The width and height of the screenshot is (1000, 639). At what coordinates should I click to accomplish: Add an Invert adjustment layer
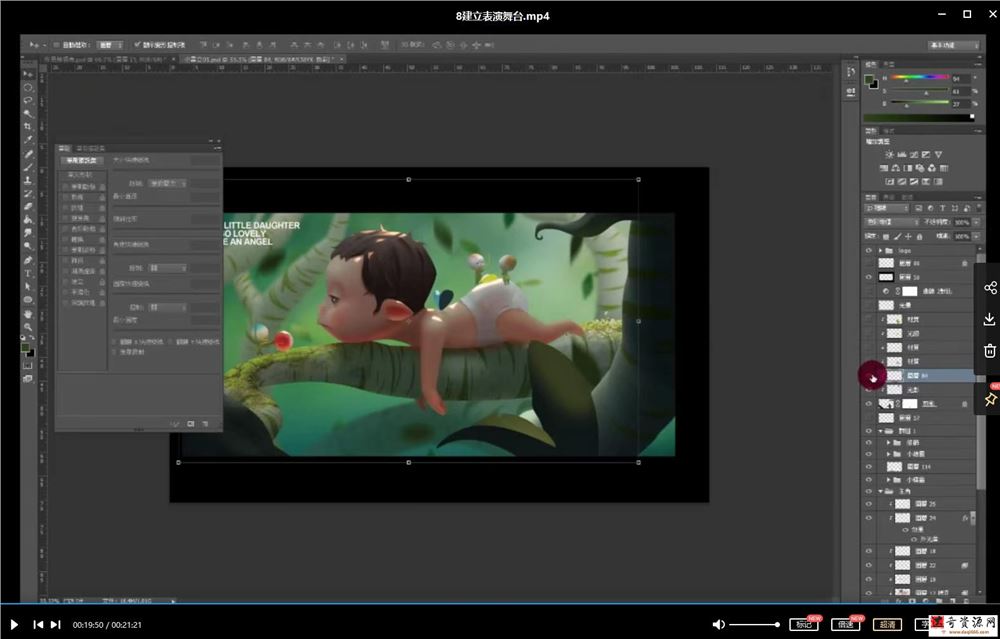[x=890, y=182]
